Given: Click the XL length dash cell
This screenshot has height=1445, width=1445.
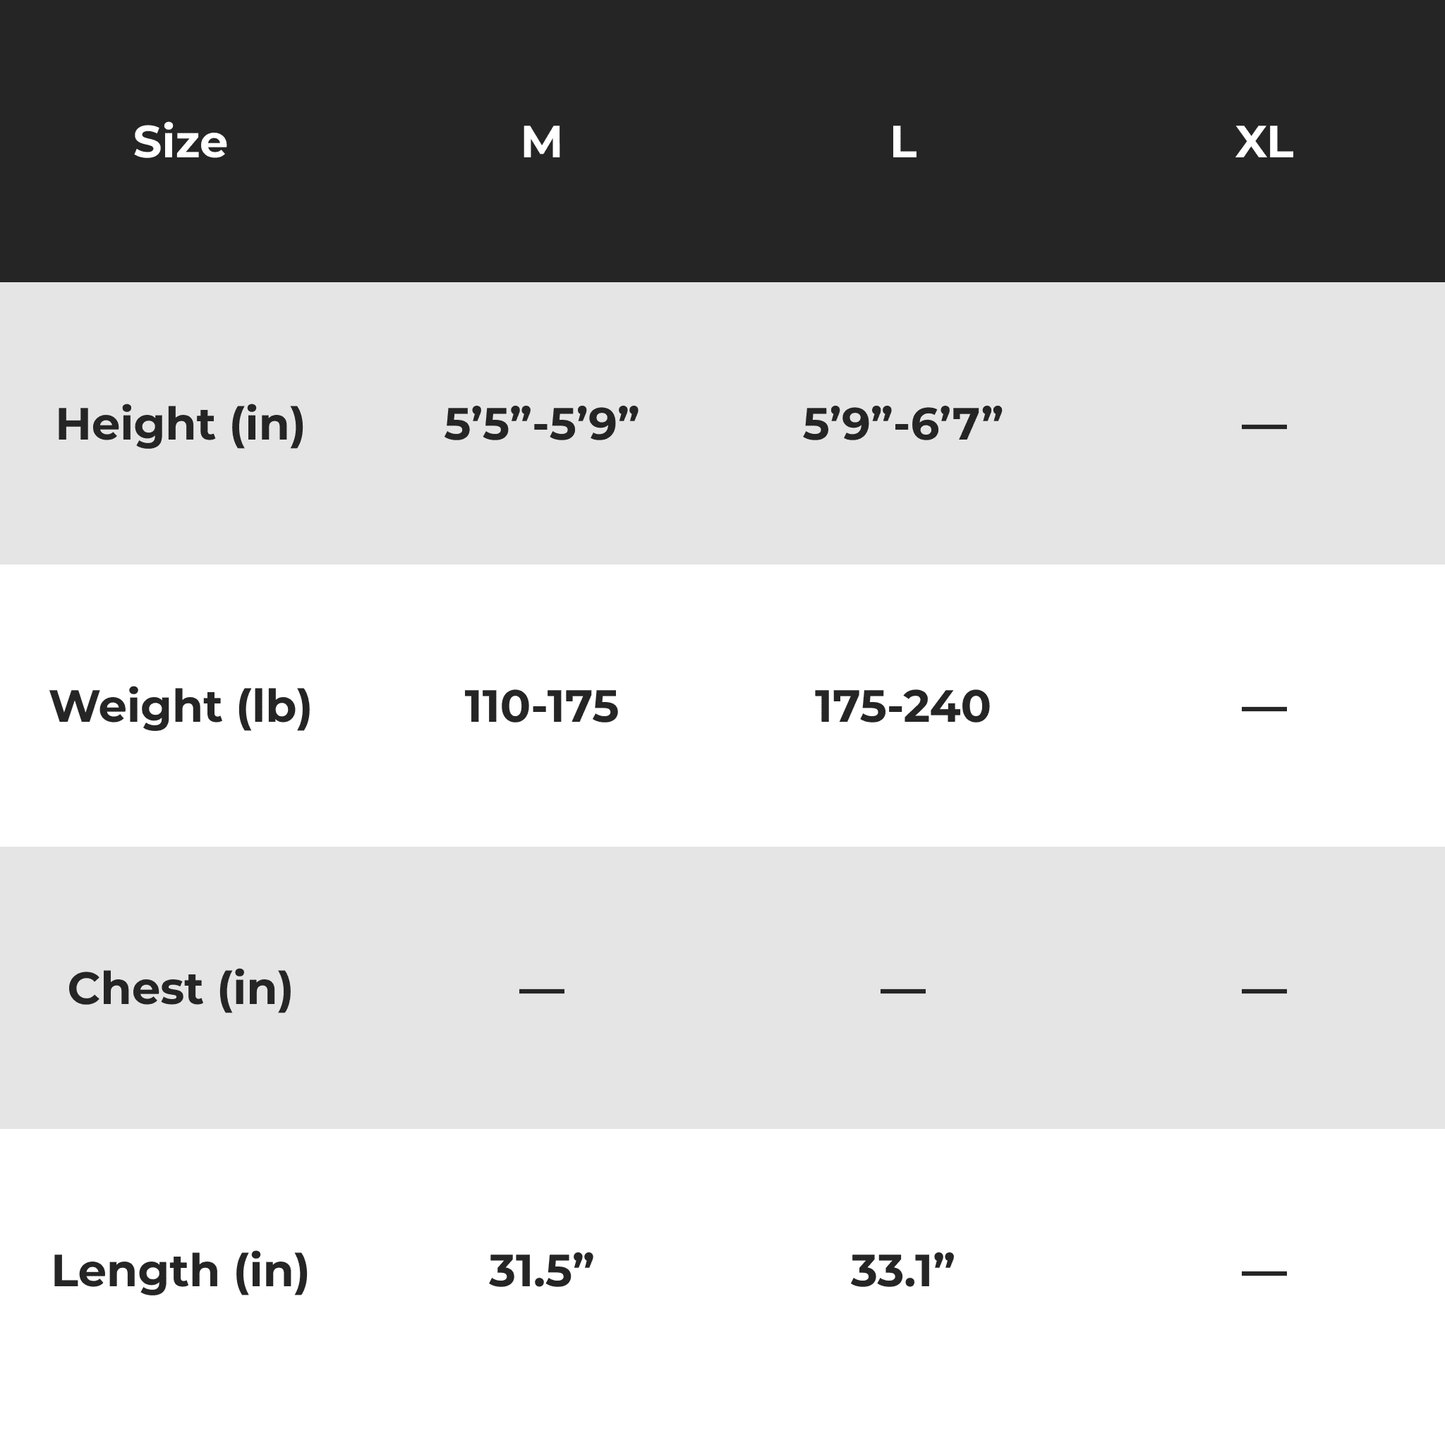Looking at the screenshot, I should (1264, 1273).
